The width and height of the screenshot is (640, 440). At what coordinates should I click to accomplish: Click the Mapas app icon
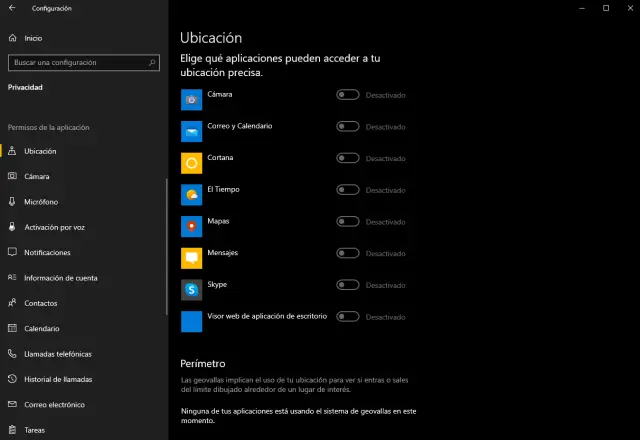(x=191, y=226)
